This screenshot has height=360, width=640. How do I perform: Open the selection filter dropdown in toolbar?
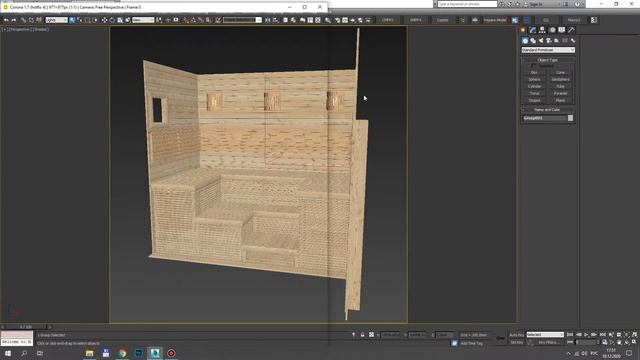[x=56, y=20]
